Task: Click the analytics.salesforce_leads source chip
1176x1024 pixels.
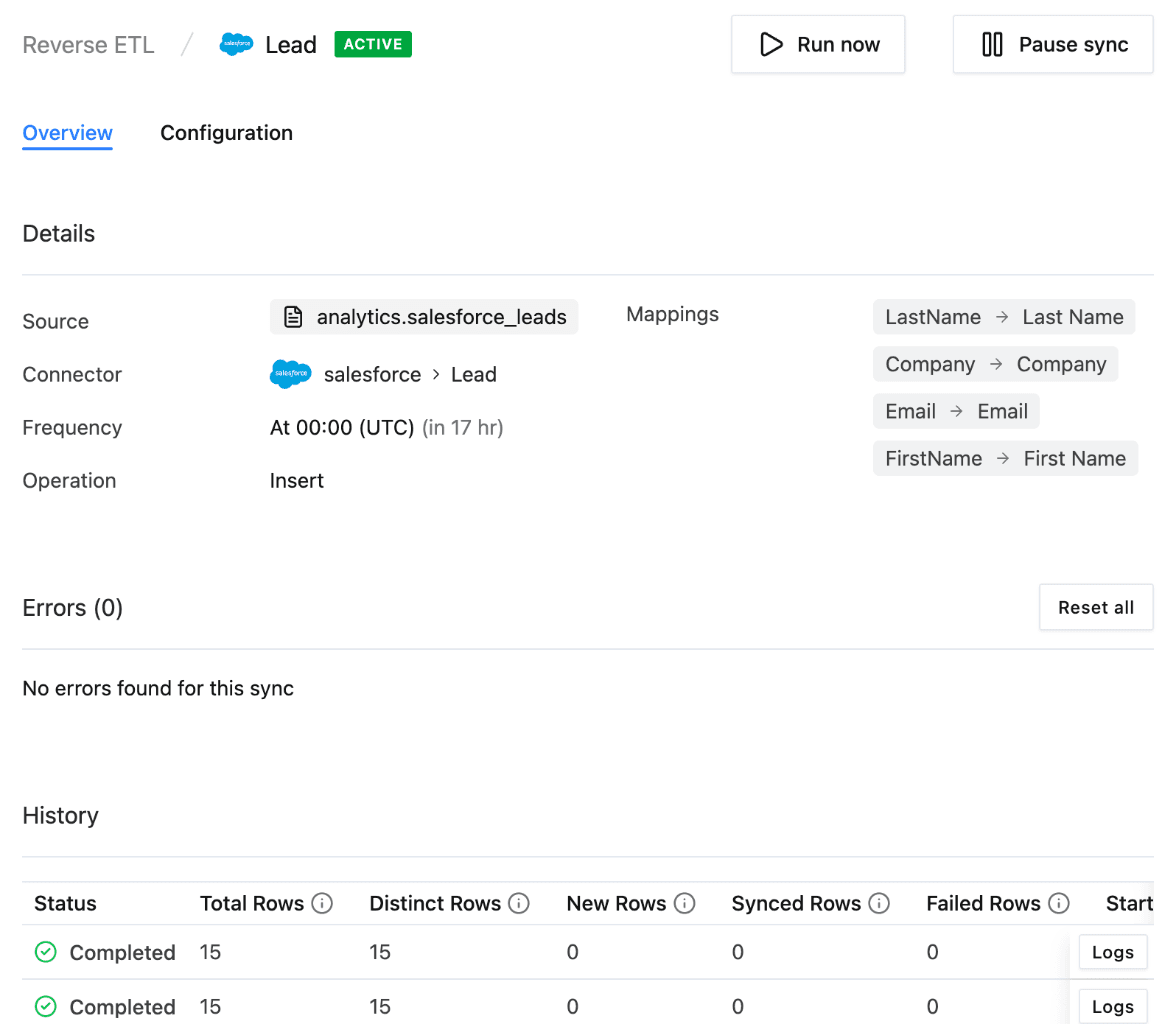Action: click(424, 317)
